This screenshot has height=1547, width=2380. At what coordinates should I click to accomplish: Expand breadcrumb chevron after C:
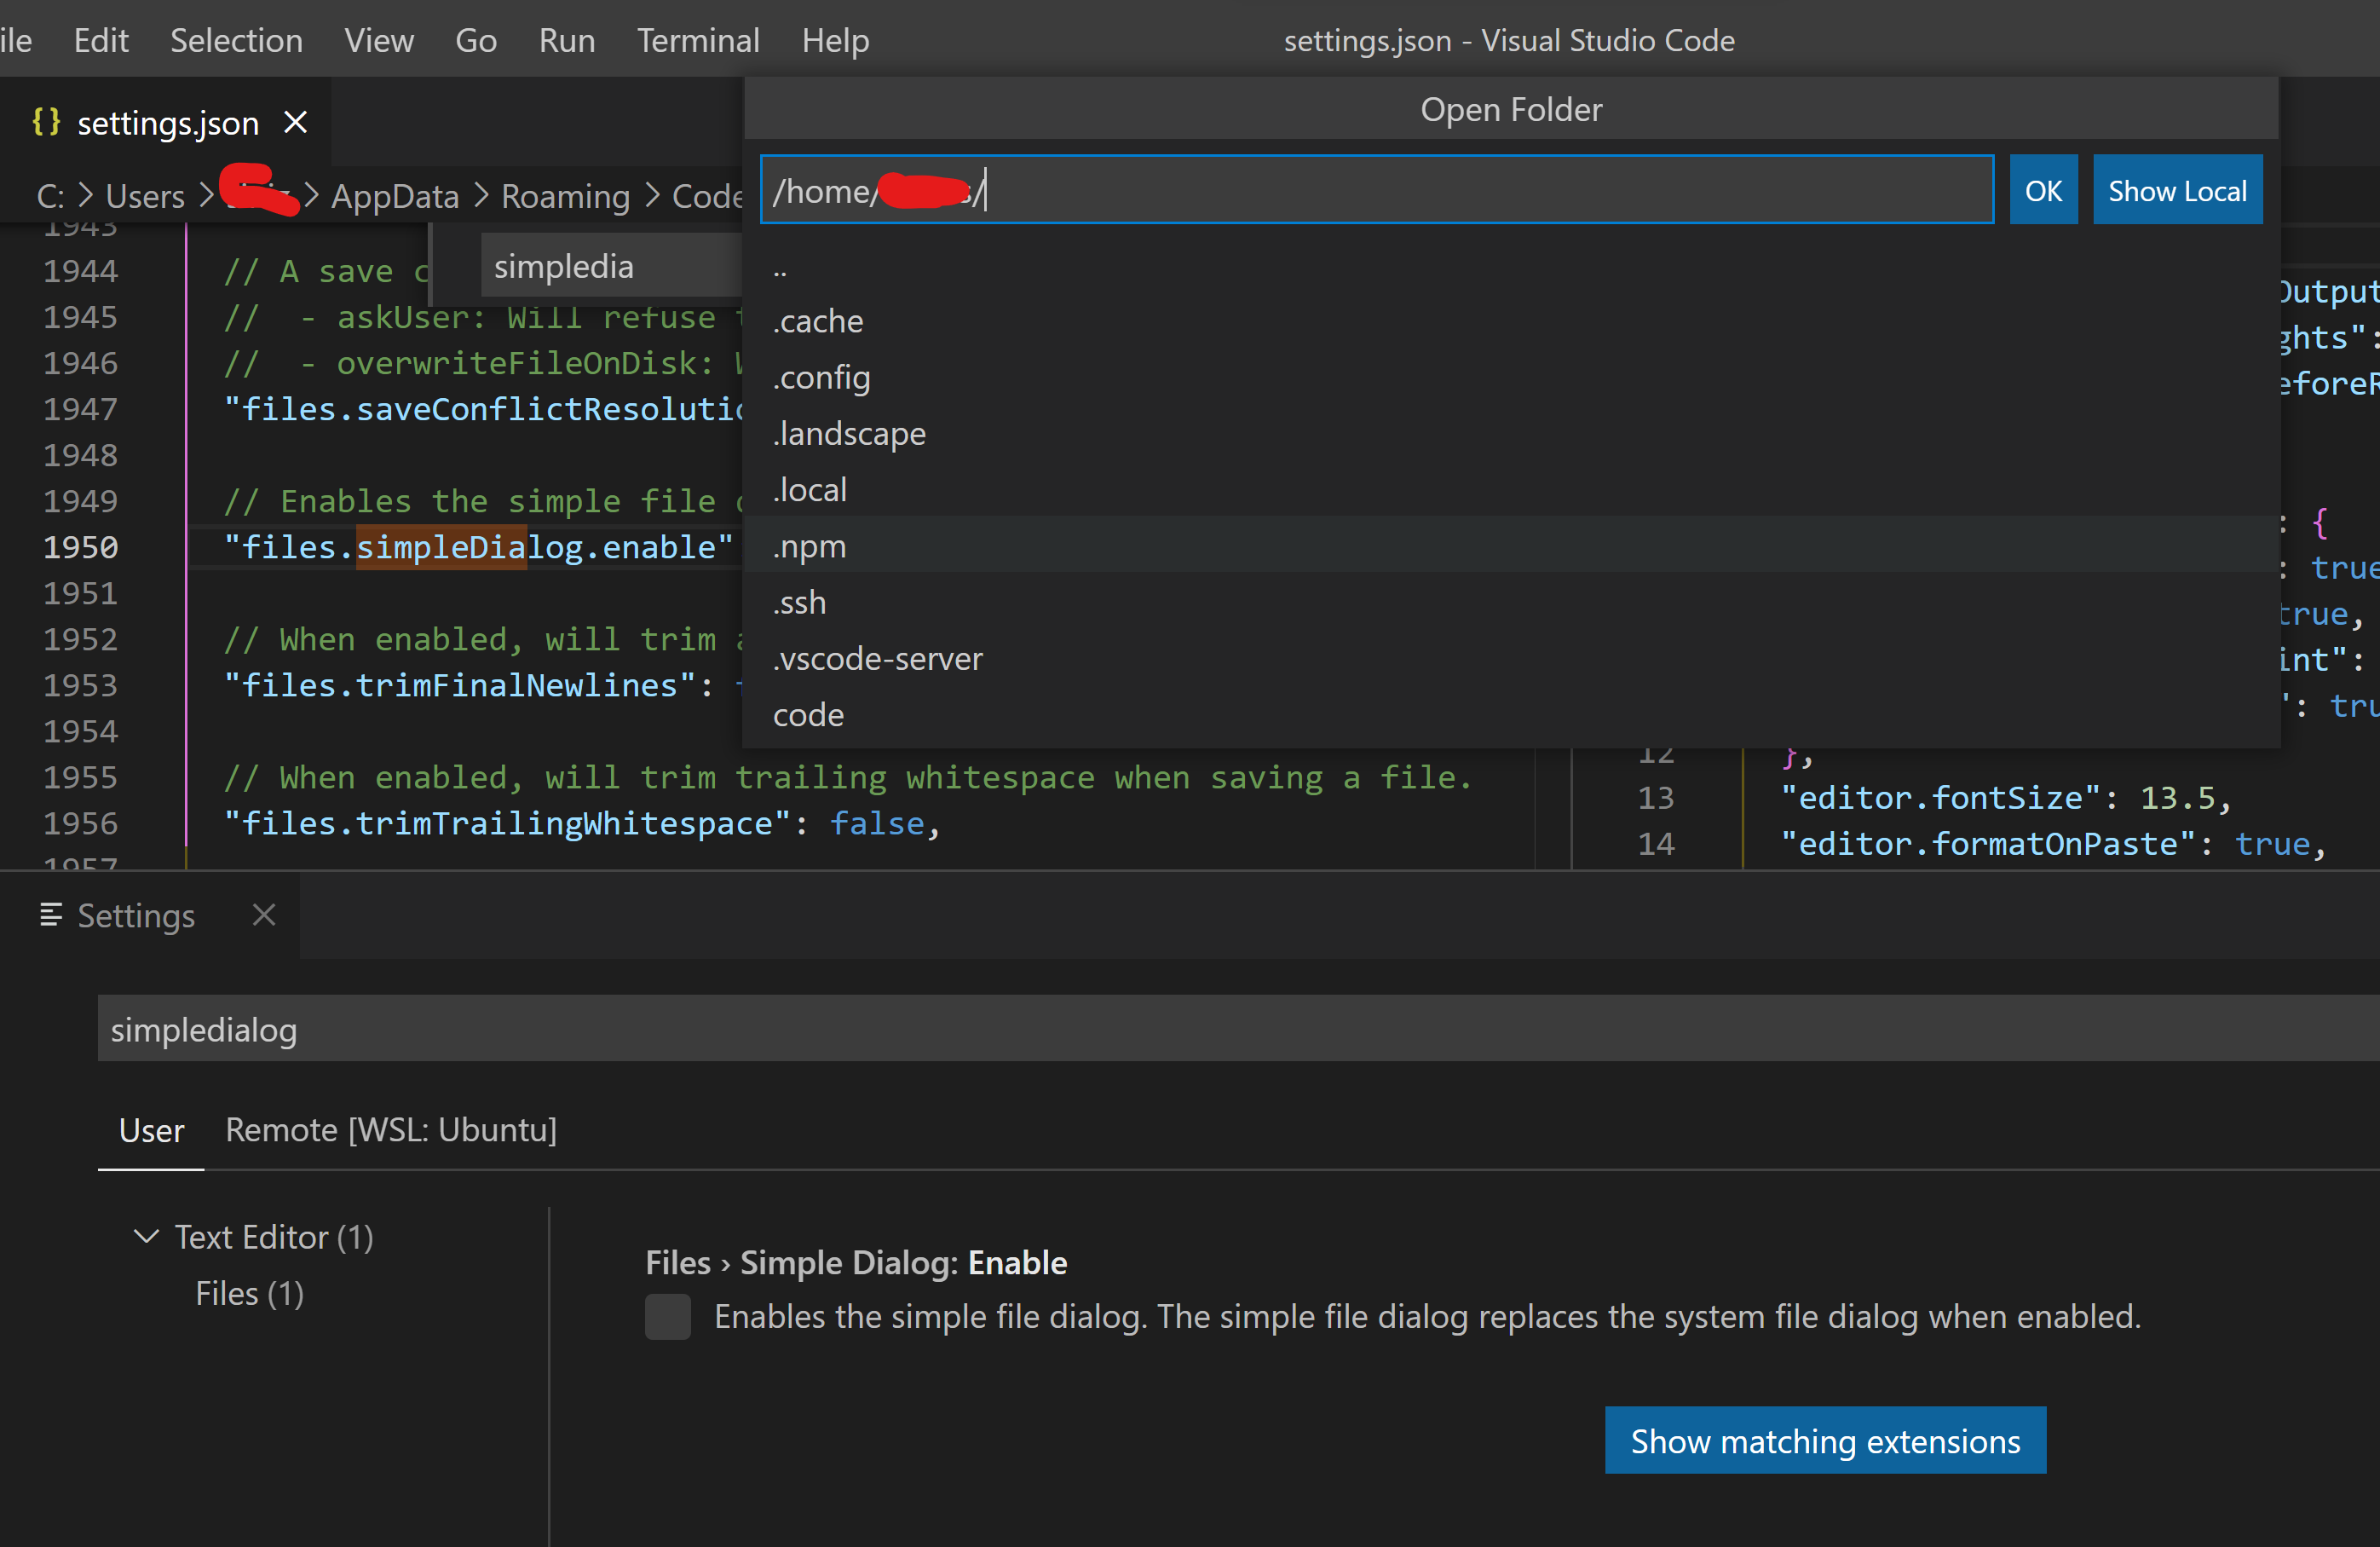(85, 194)
